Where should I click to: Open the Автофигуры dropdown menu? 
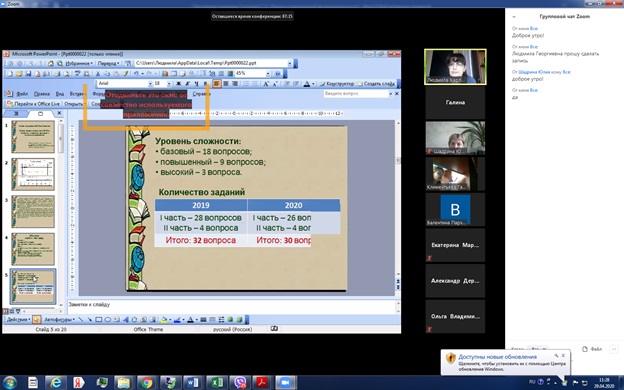(59, 320)
